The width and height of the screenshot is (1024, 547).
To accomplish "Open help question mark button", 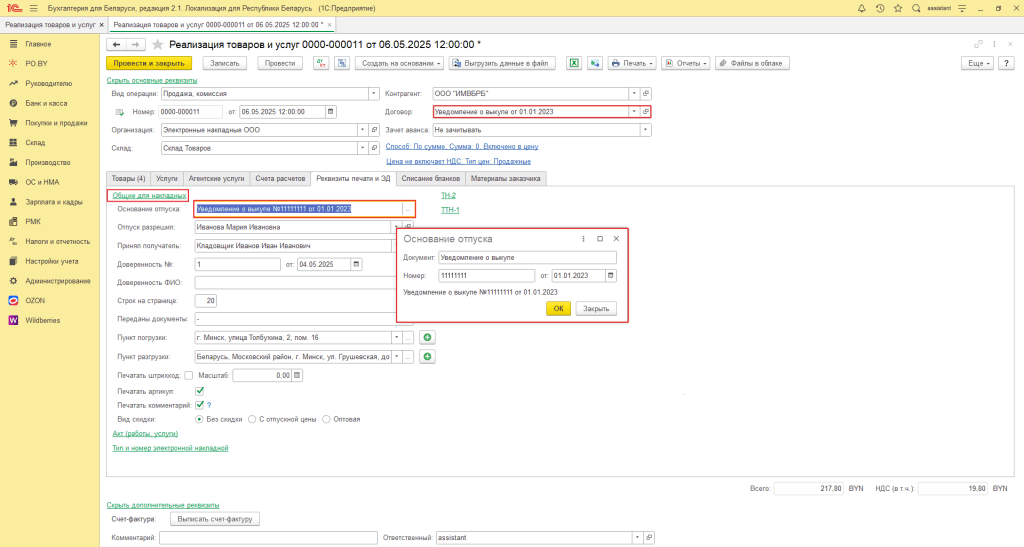I will pos(1006,63).
